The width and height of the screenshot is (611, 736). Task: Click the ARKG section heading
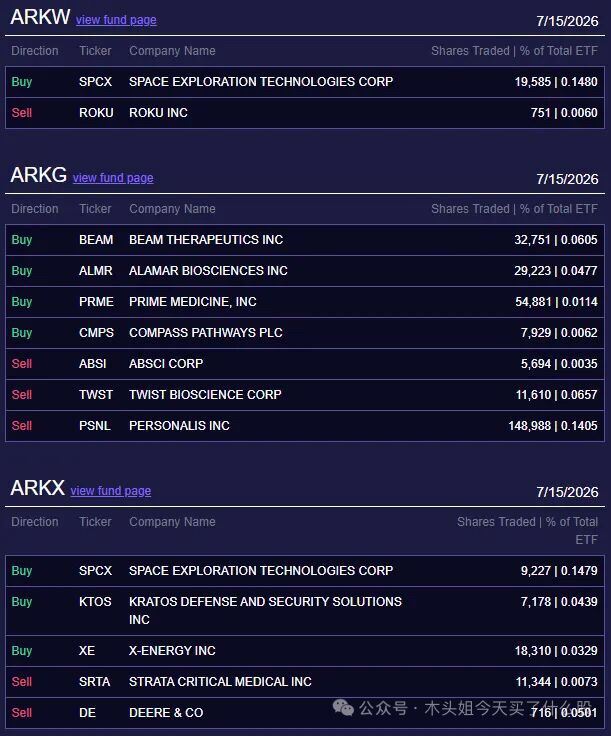[x=38, y=176]
